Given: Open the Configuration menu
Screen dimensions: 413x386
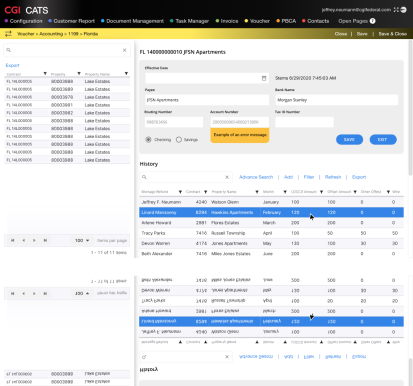Looking at the screenshot, I should point(26,21).
